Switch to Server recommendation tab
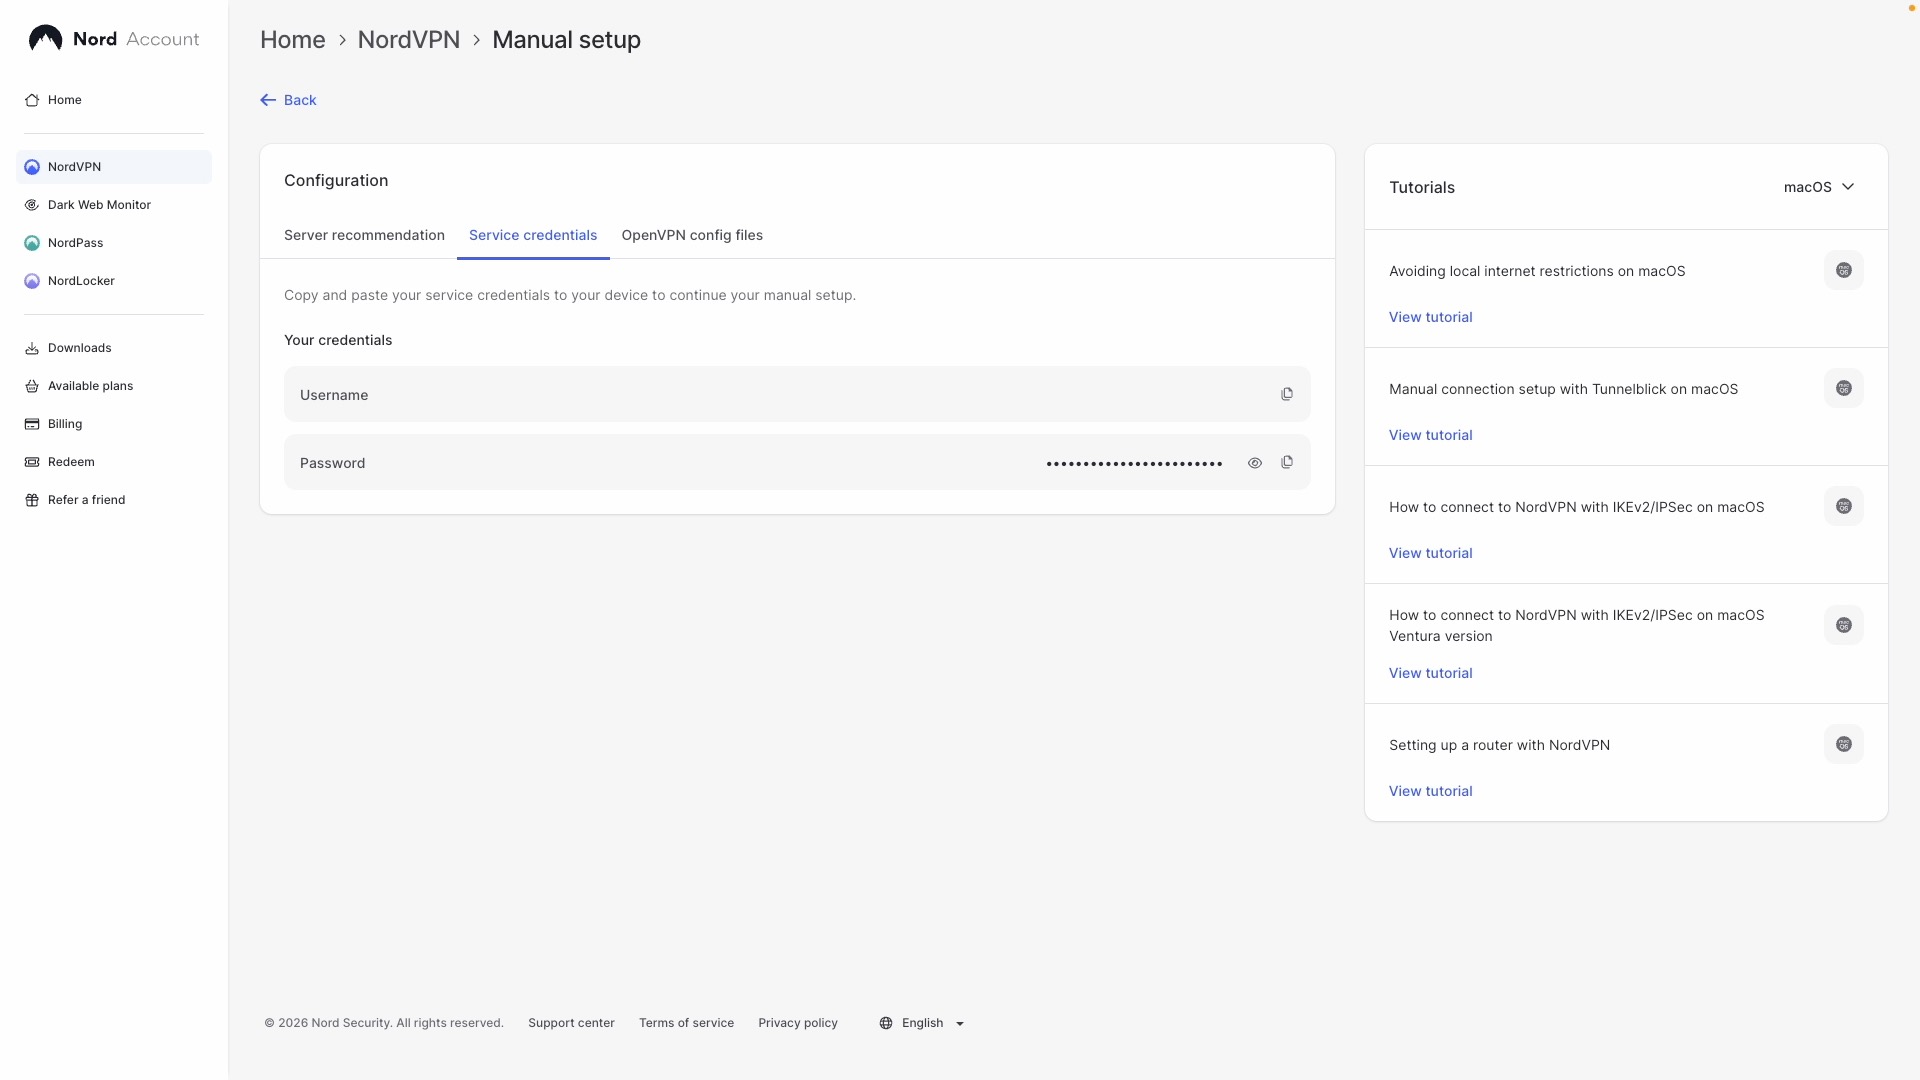Screen dimensions: 1920x1080 click(x=364, y=235)
